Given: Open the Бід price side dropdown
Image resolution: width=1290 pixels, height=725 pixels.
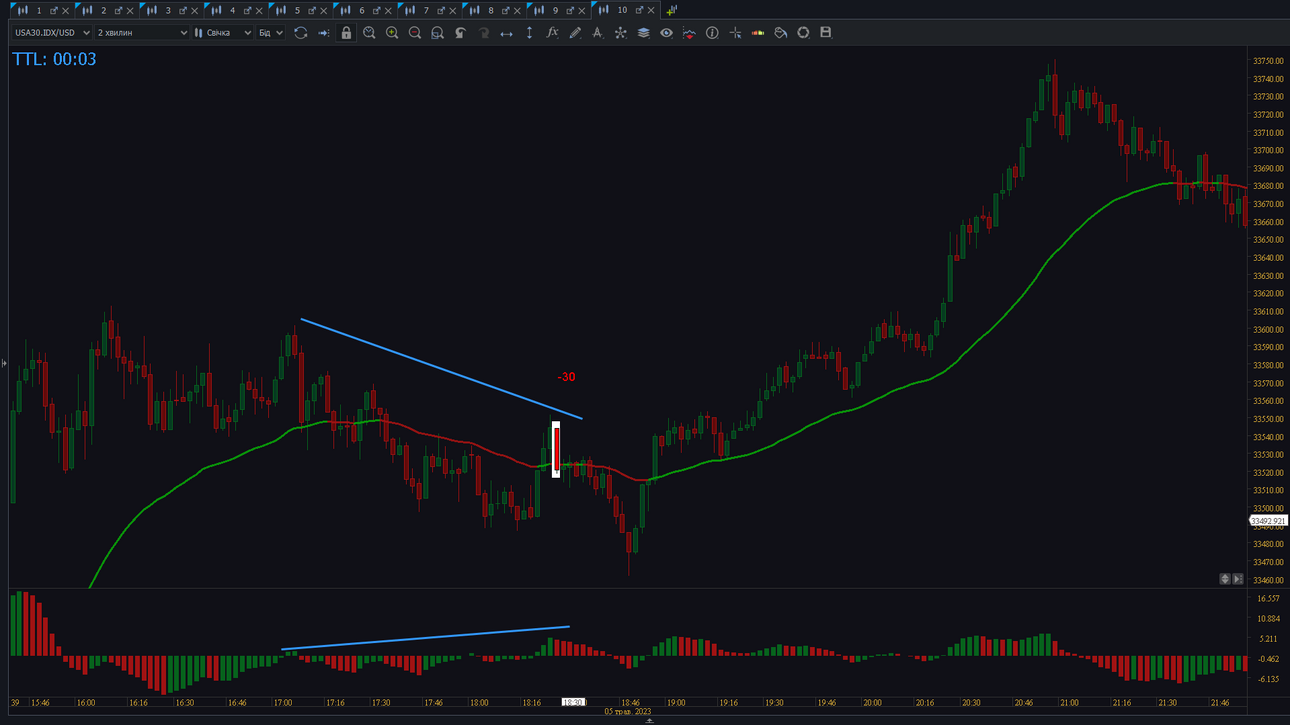Looking at the screenshot, I should [271, 33].
